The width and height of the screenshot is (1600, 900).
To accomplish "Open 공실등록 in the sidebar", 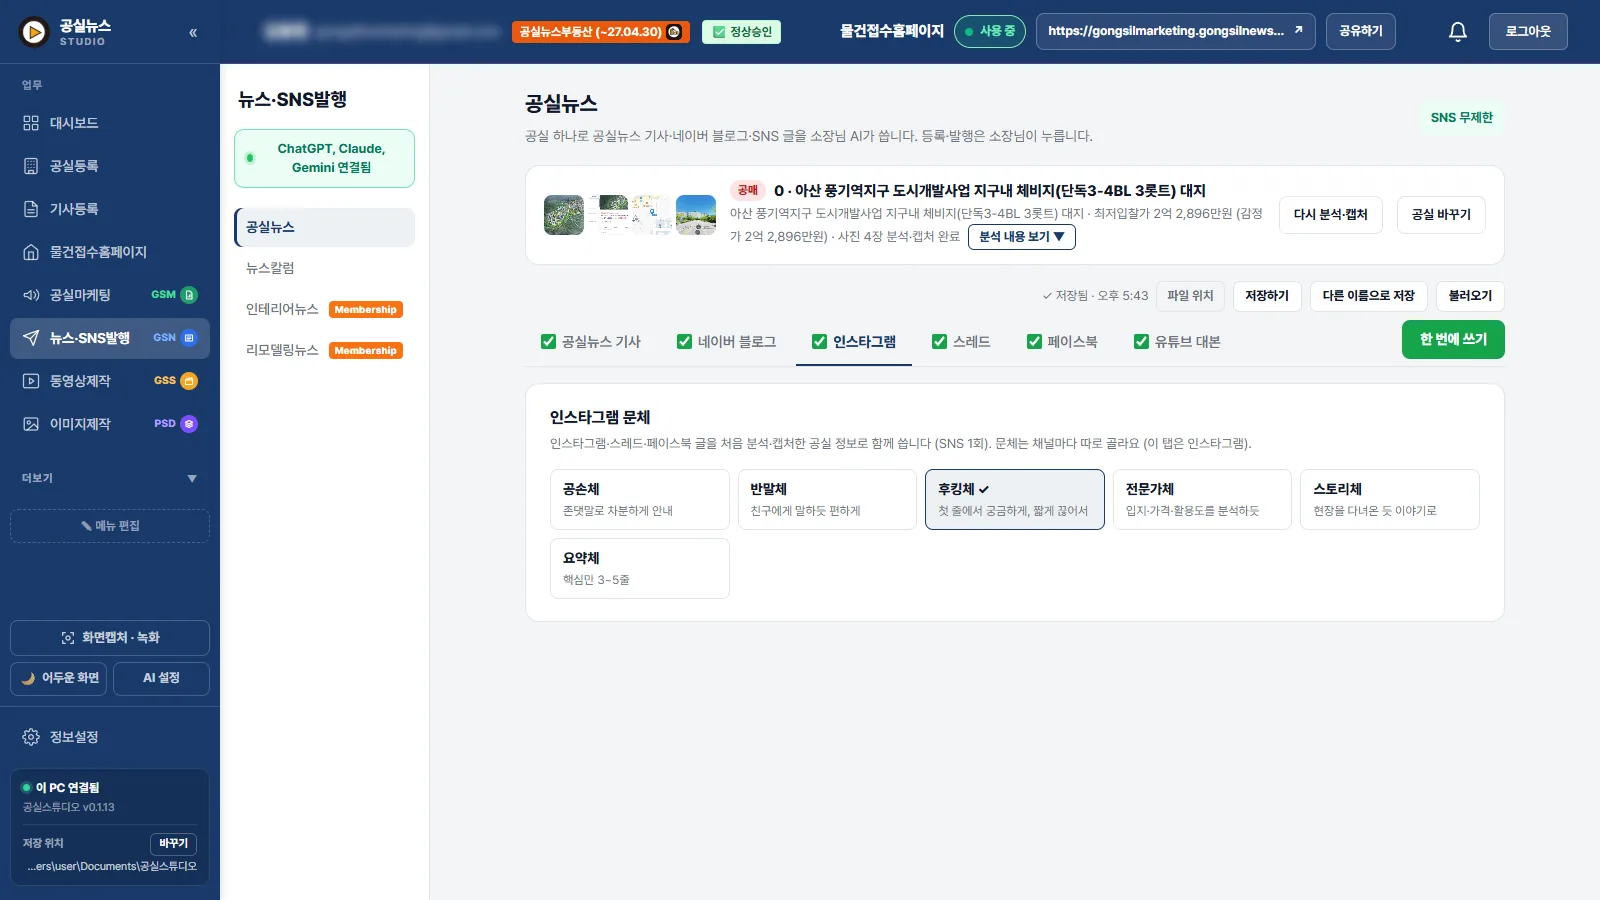I will point(110,166).
